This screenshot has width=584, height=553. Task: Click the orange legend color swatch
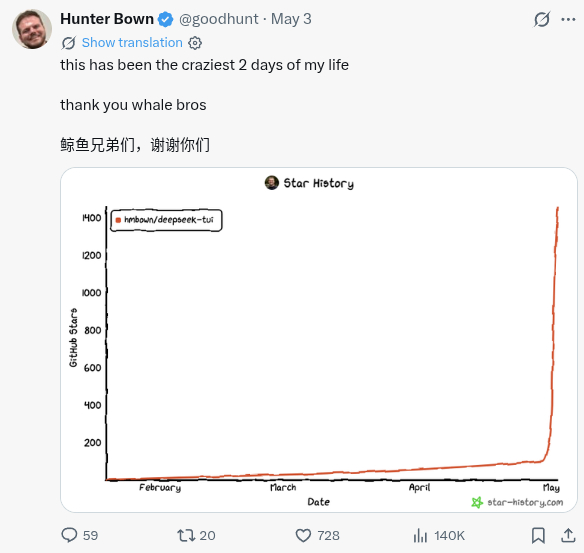coord(118,220)
